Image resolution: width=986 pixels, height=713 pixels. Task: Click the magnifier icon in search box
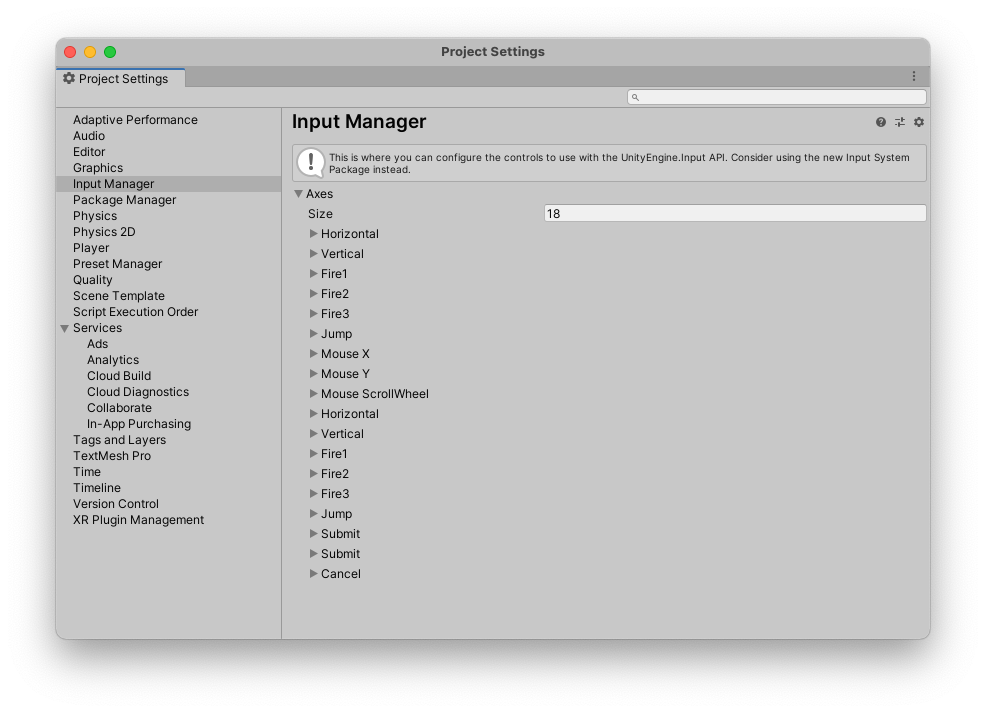(x=635, y=97)
